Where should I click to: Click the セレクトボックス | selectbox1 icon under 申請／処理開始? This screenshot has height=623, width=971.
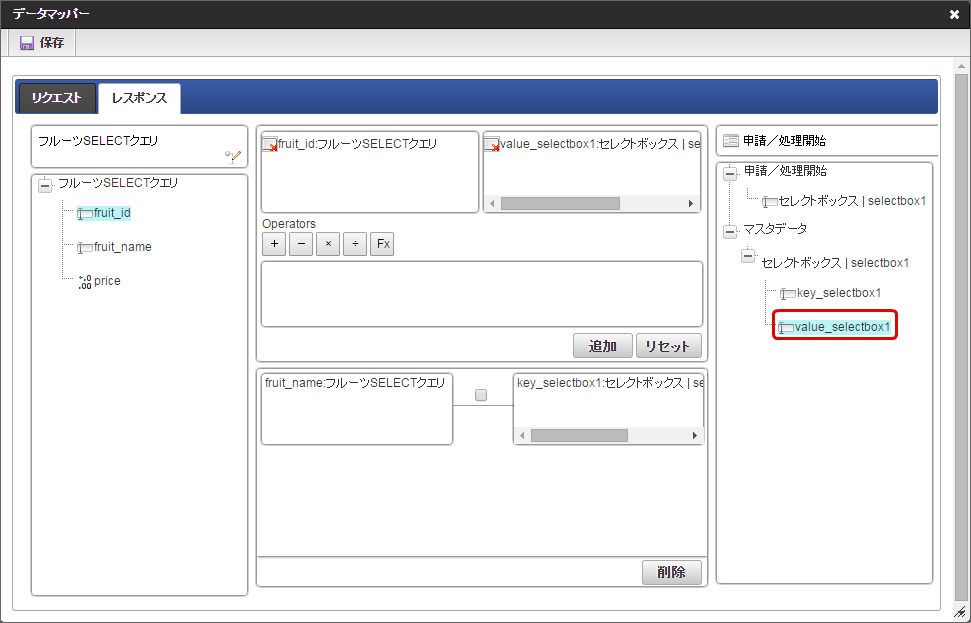(770, 202)
